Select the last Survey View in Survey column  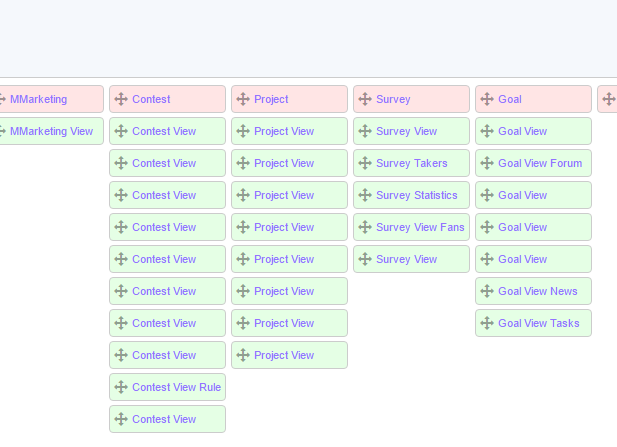[x=406, y=259]
